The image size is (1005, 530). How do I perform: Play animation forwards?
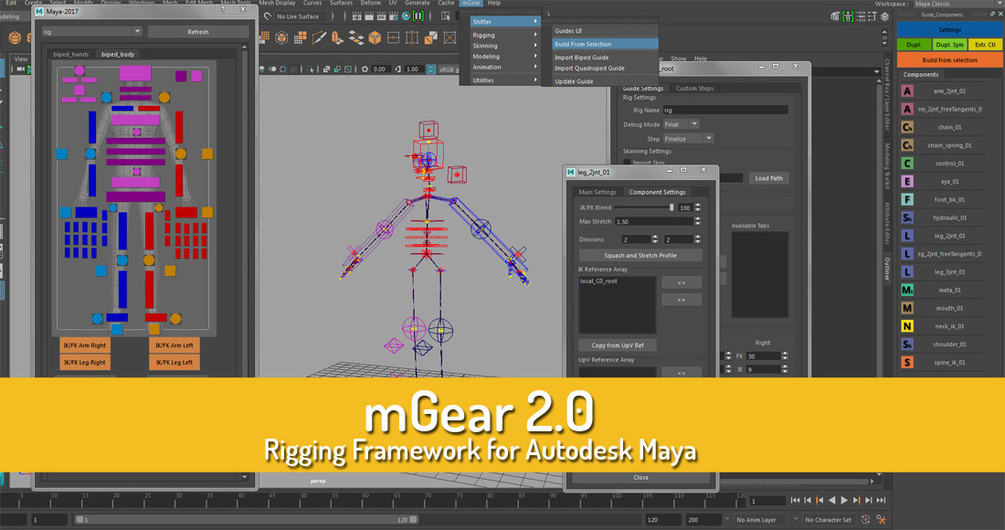[x=844, y=500]
